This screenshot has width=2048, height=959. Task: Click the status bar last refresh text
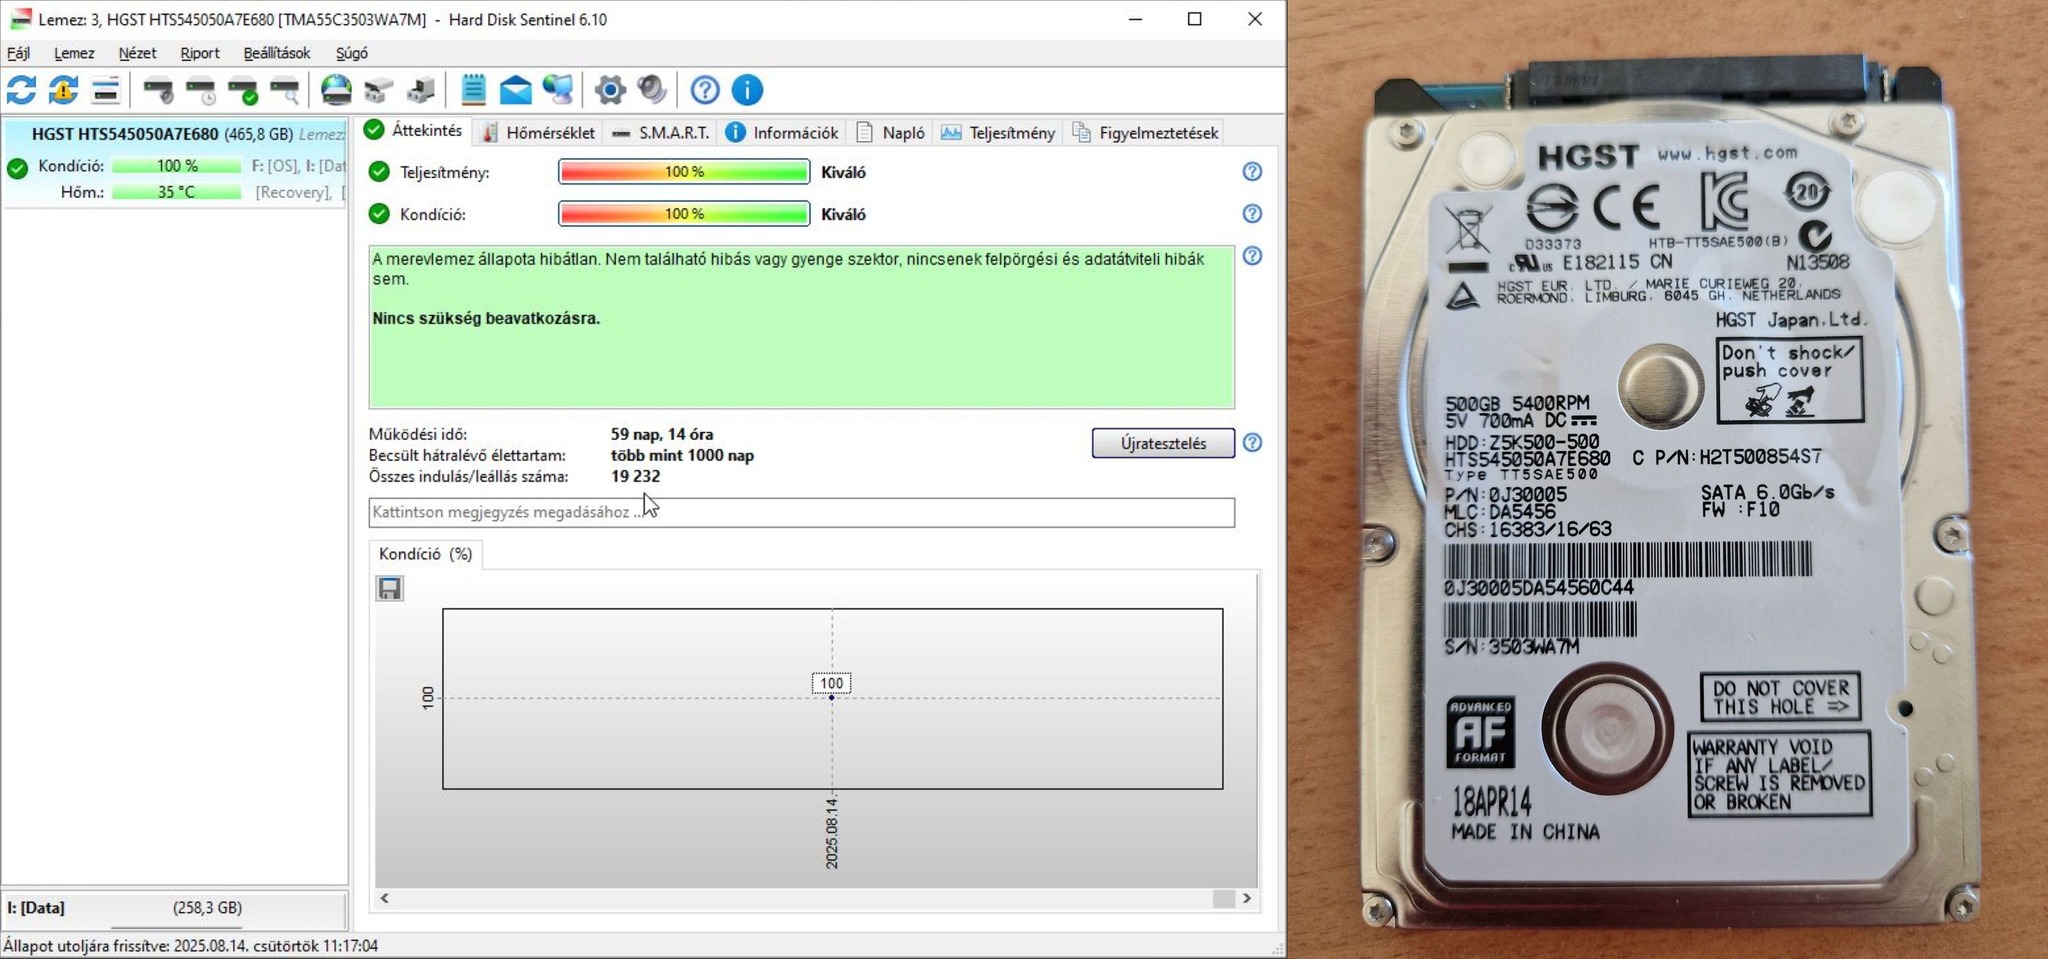click(191, 946)
